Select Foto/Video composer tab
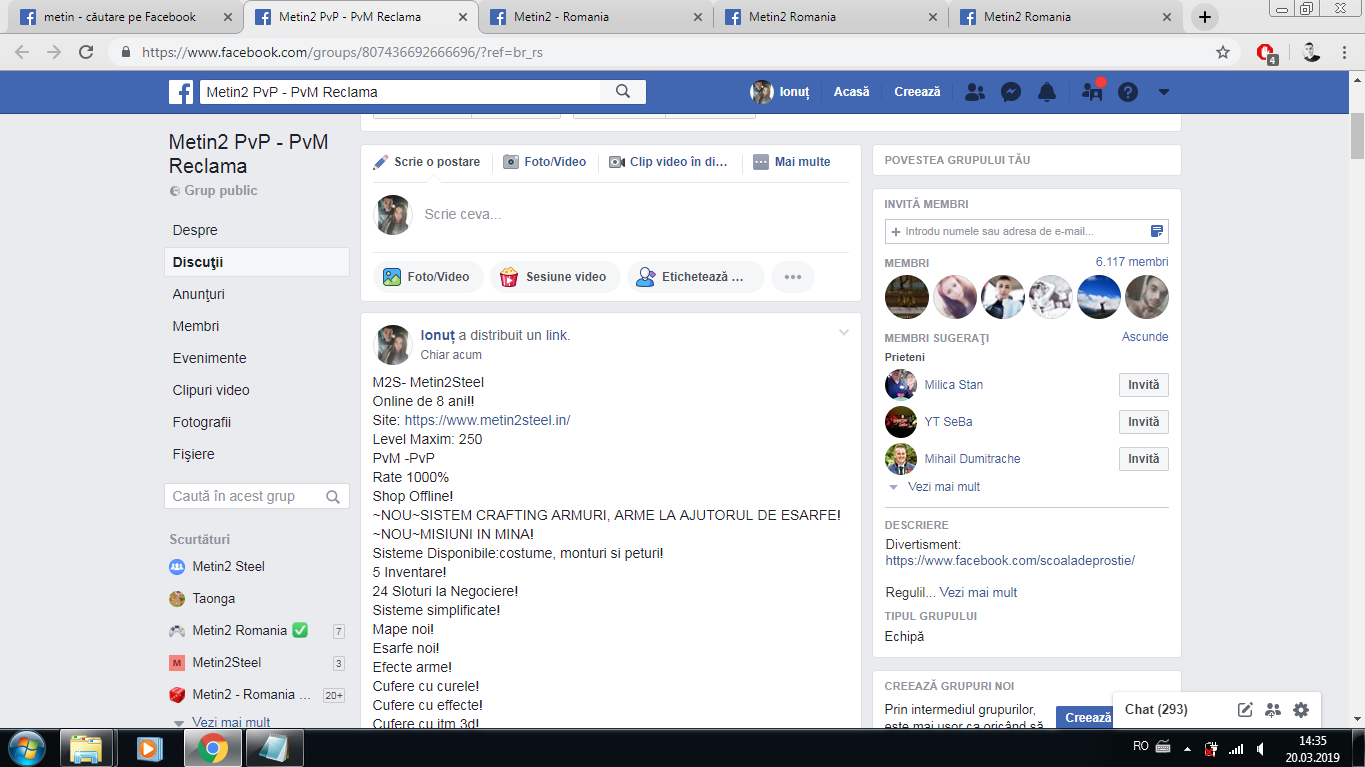 point(545,161)
